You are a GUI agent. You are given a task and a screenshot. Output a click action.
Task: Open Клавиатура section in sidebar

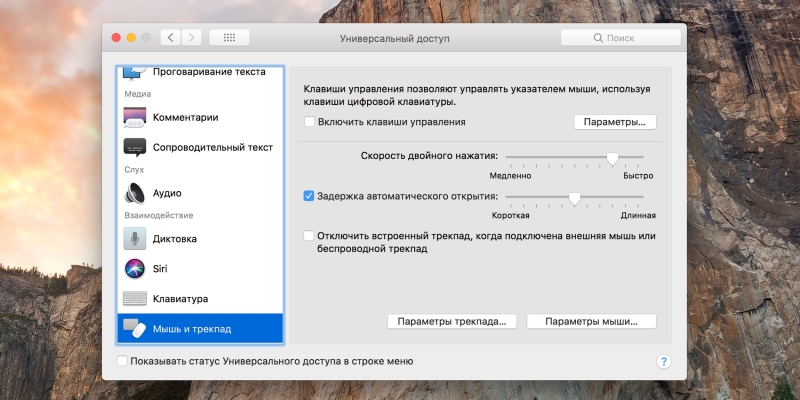coord(200,299)
